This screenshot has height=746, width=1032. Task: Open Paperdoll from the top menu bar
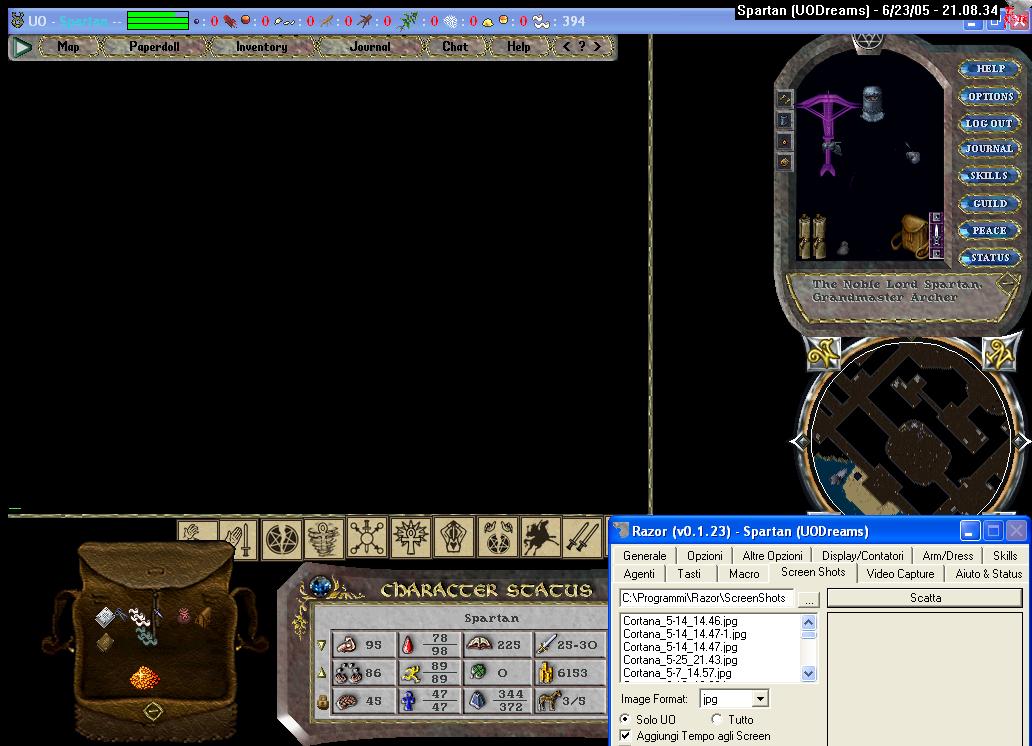154,47
